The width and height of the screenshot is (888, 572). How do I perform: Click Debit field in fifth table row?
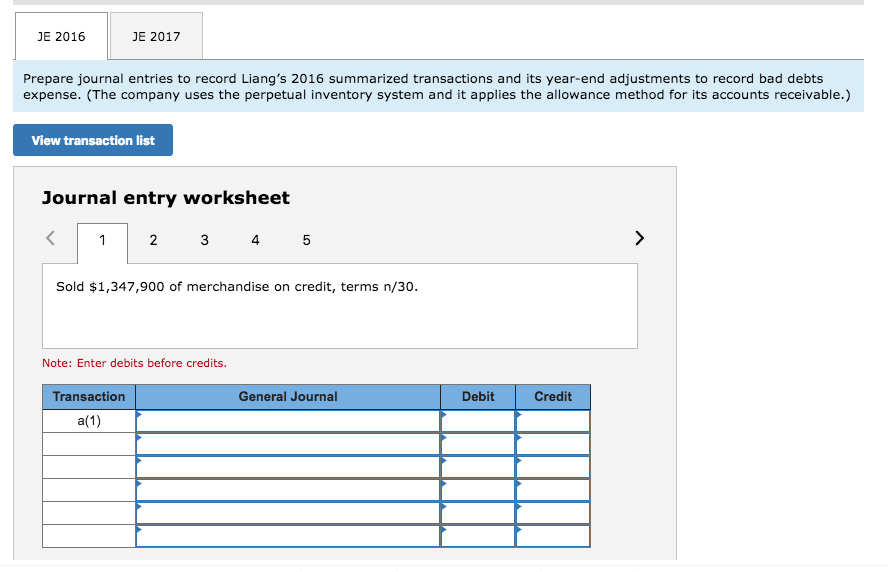click(x=478, y=513)
